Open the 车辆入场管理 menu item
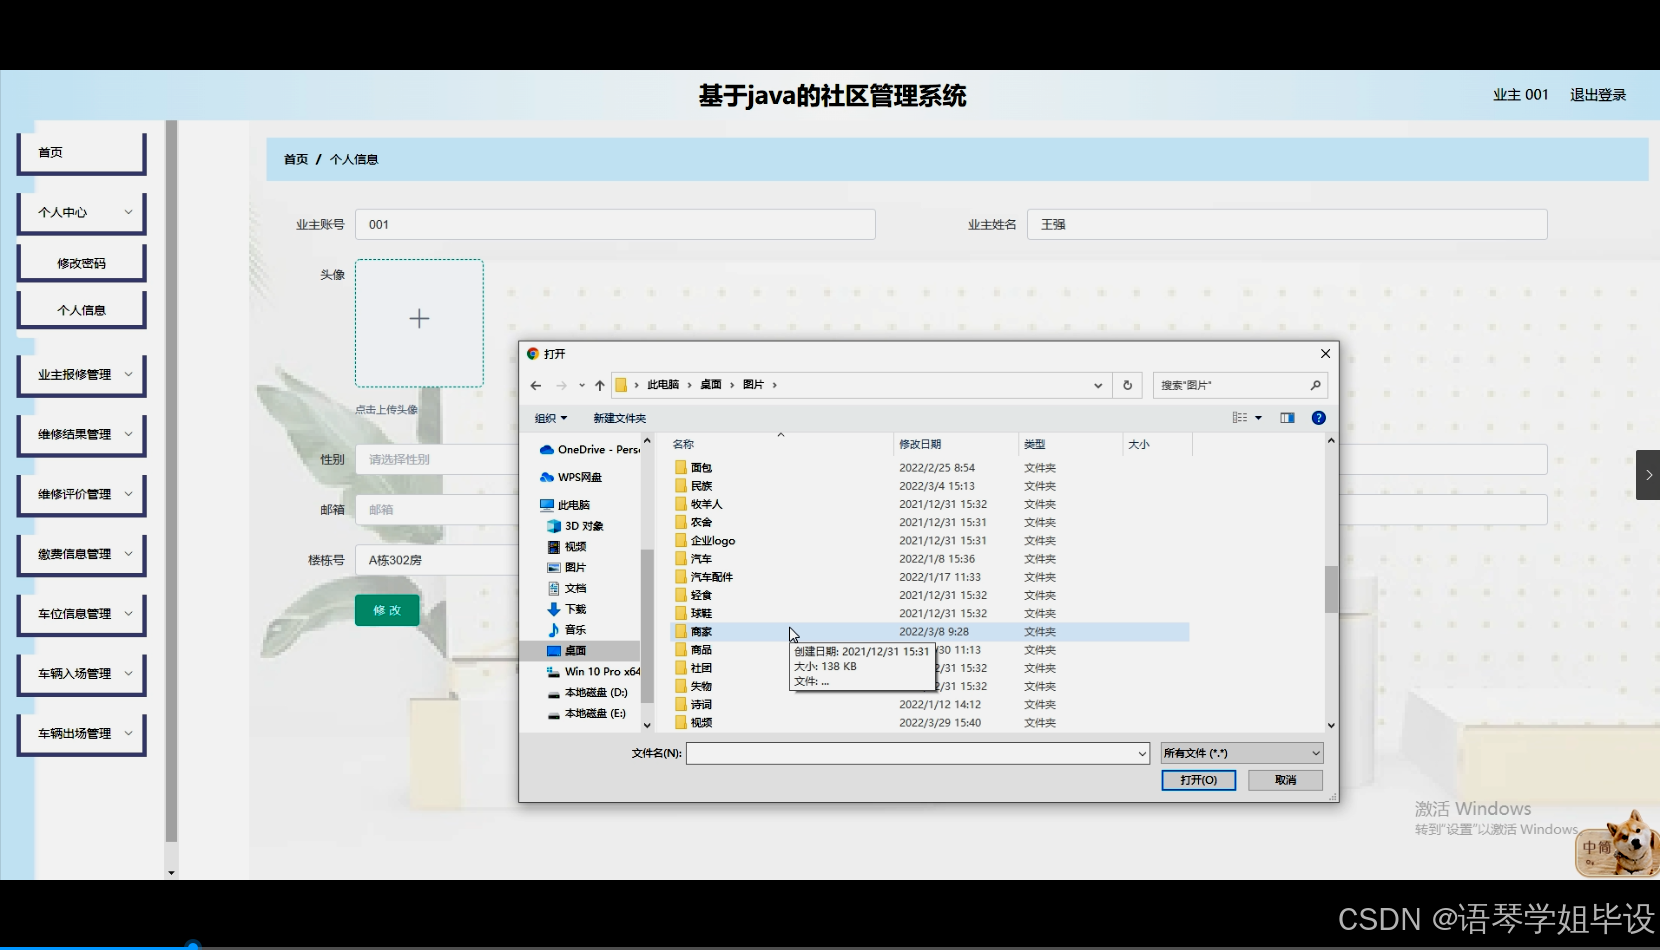 pyautogui.click(x=81, y=674)
